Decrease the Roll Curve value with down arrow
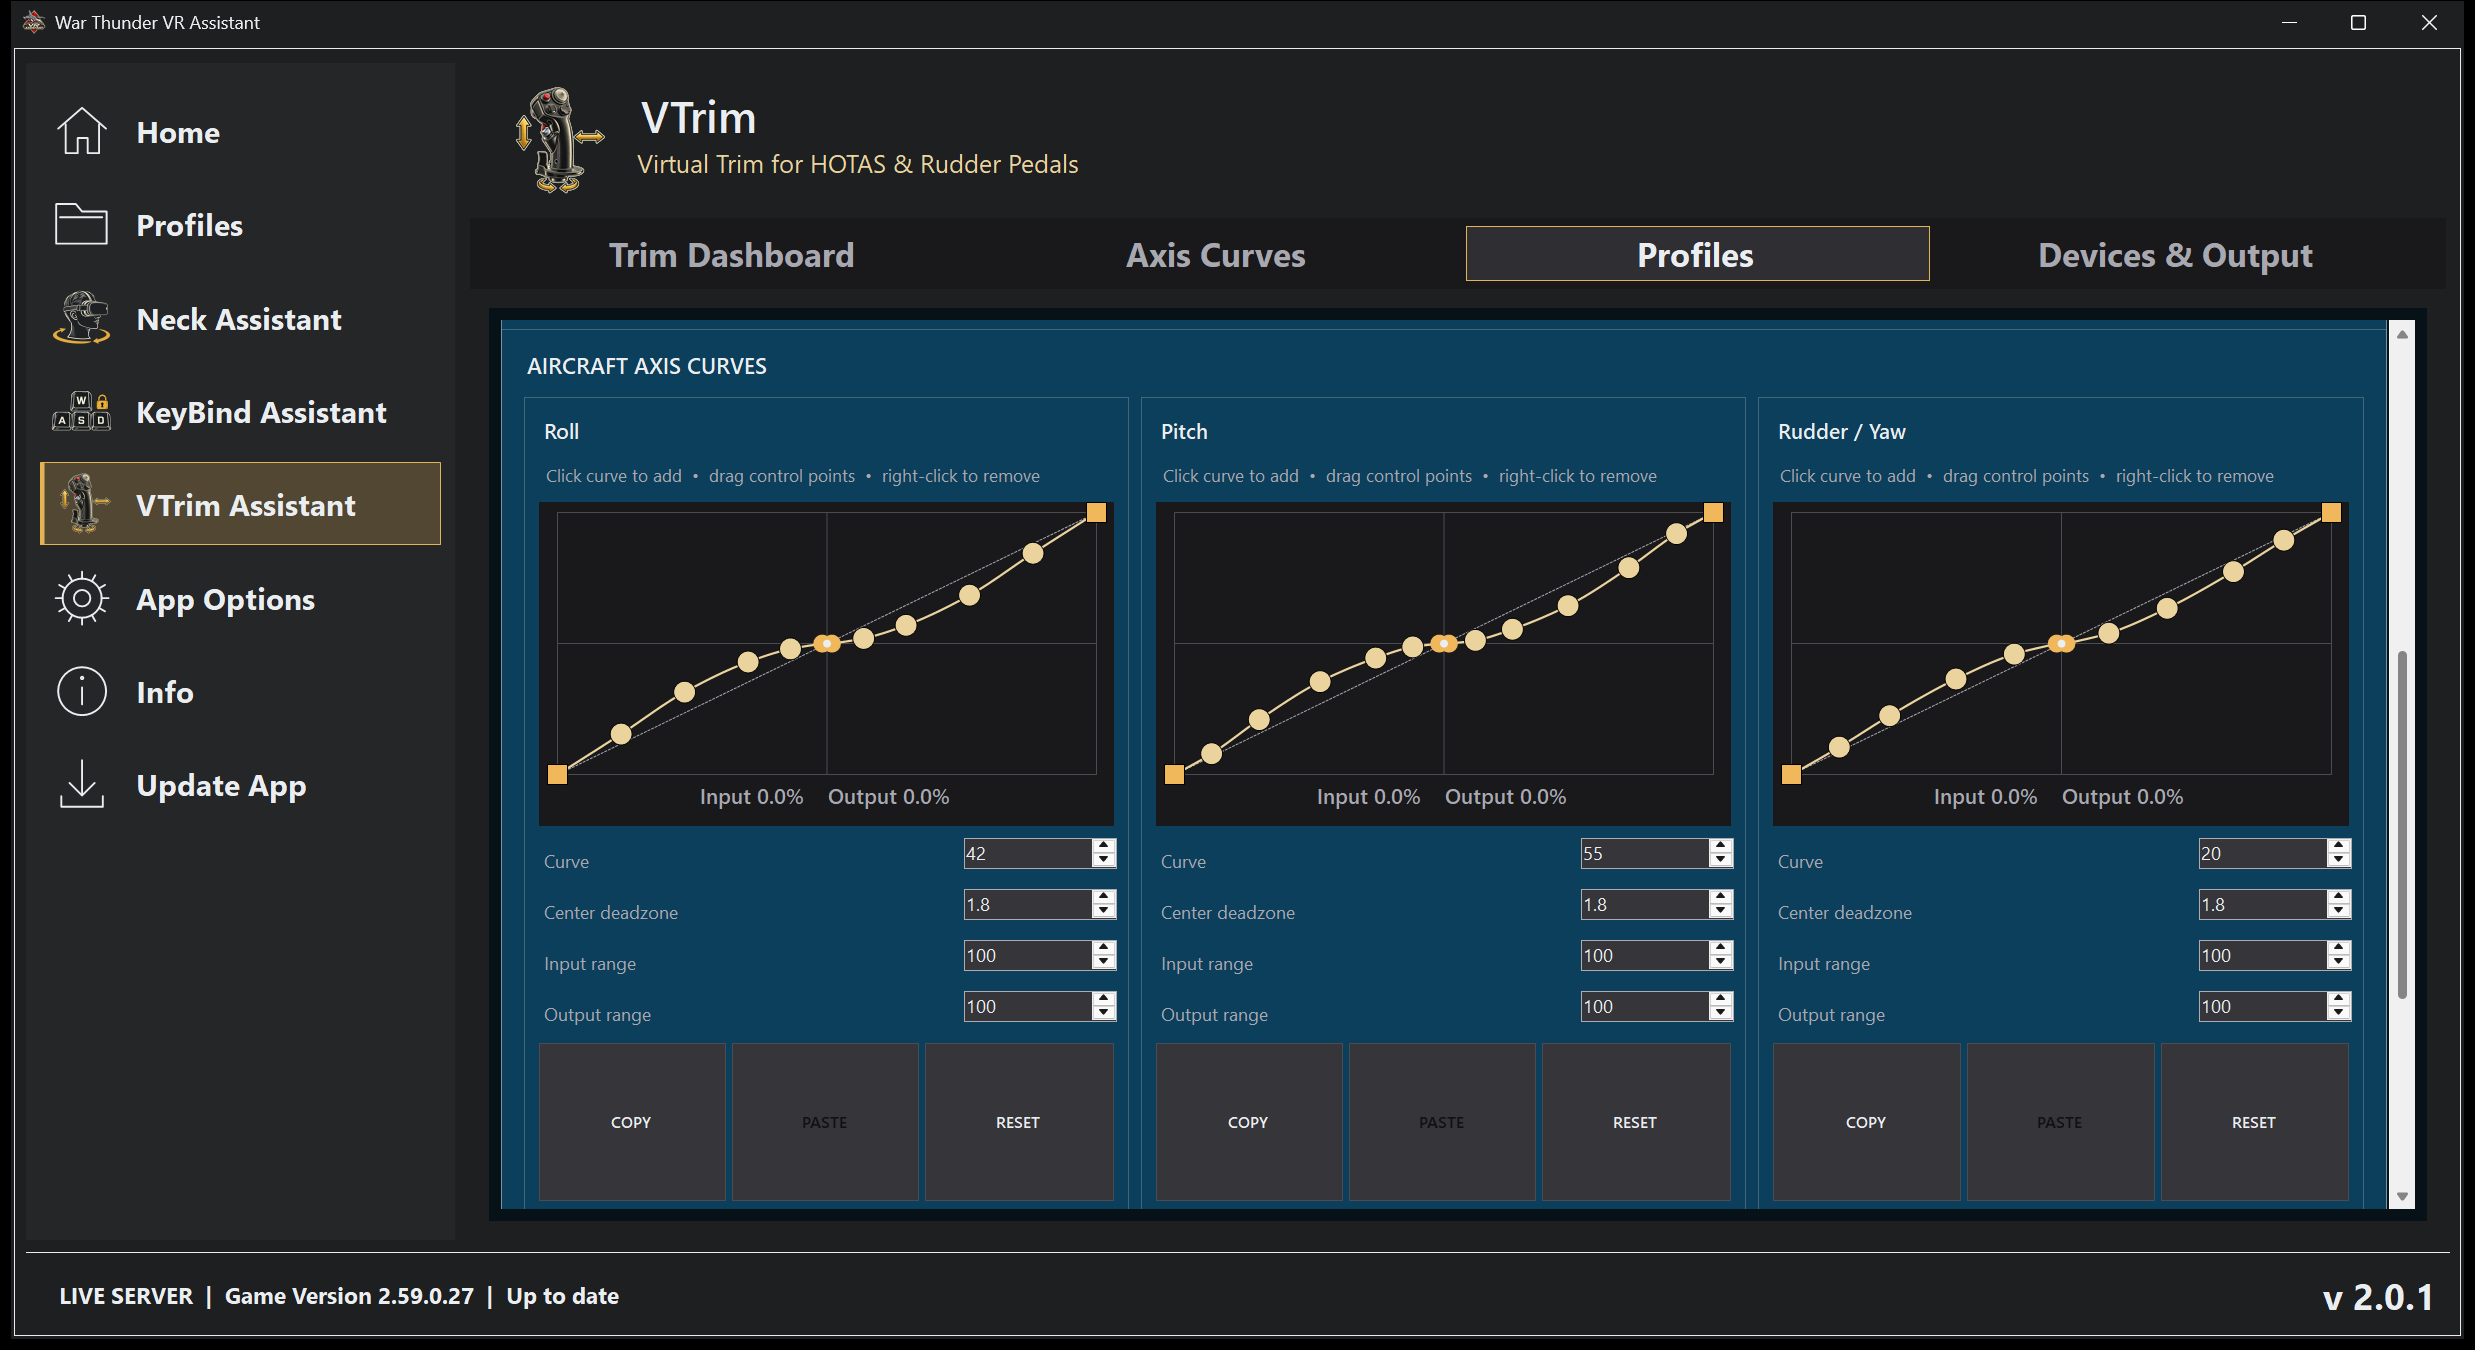 pos(1104,860)
